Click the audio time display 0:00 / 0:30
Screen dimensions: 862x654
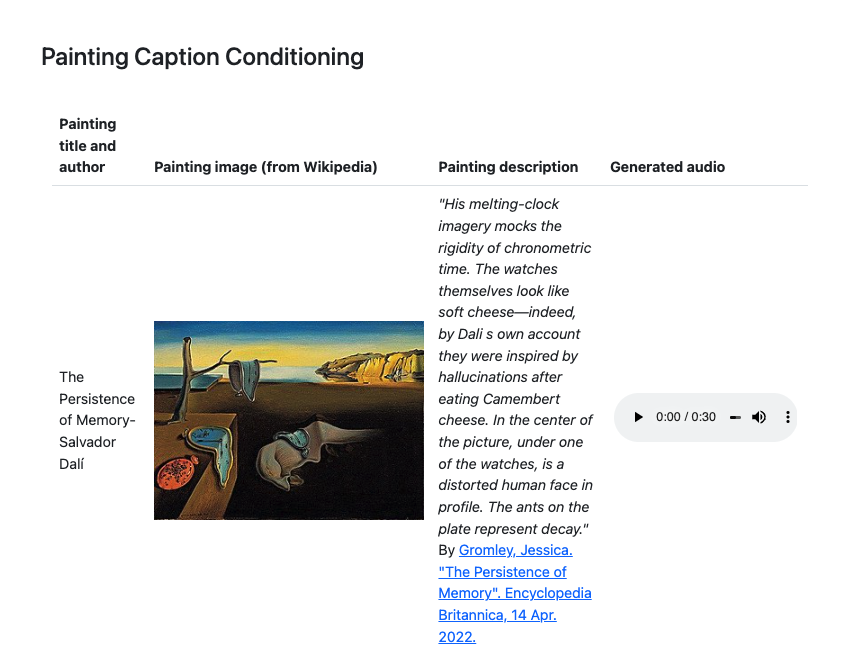point(686,417)
